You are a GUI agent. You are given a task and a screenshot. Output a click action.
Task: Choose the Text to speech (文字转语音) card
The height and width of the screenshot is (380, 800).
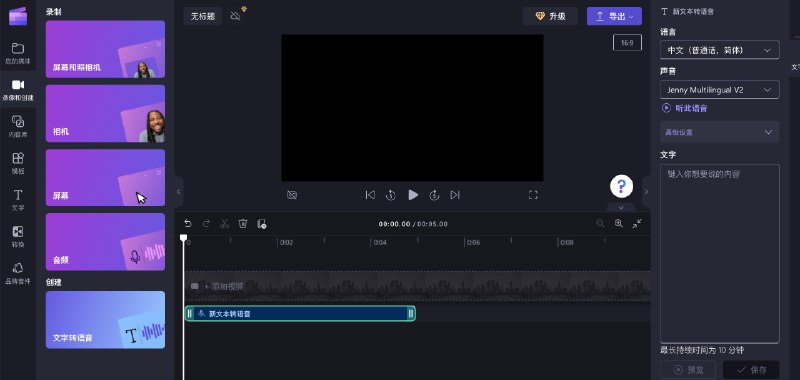pyautogui.click(x=105, y=320)
